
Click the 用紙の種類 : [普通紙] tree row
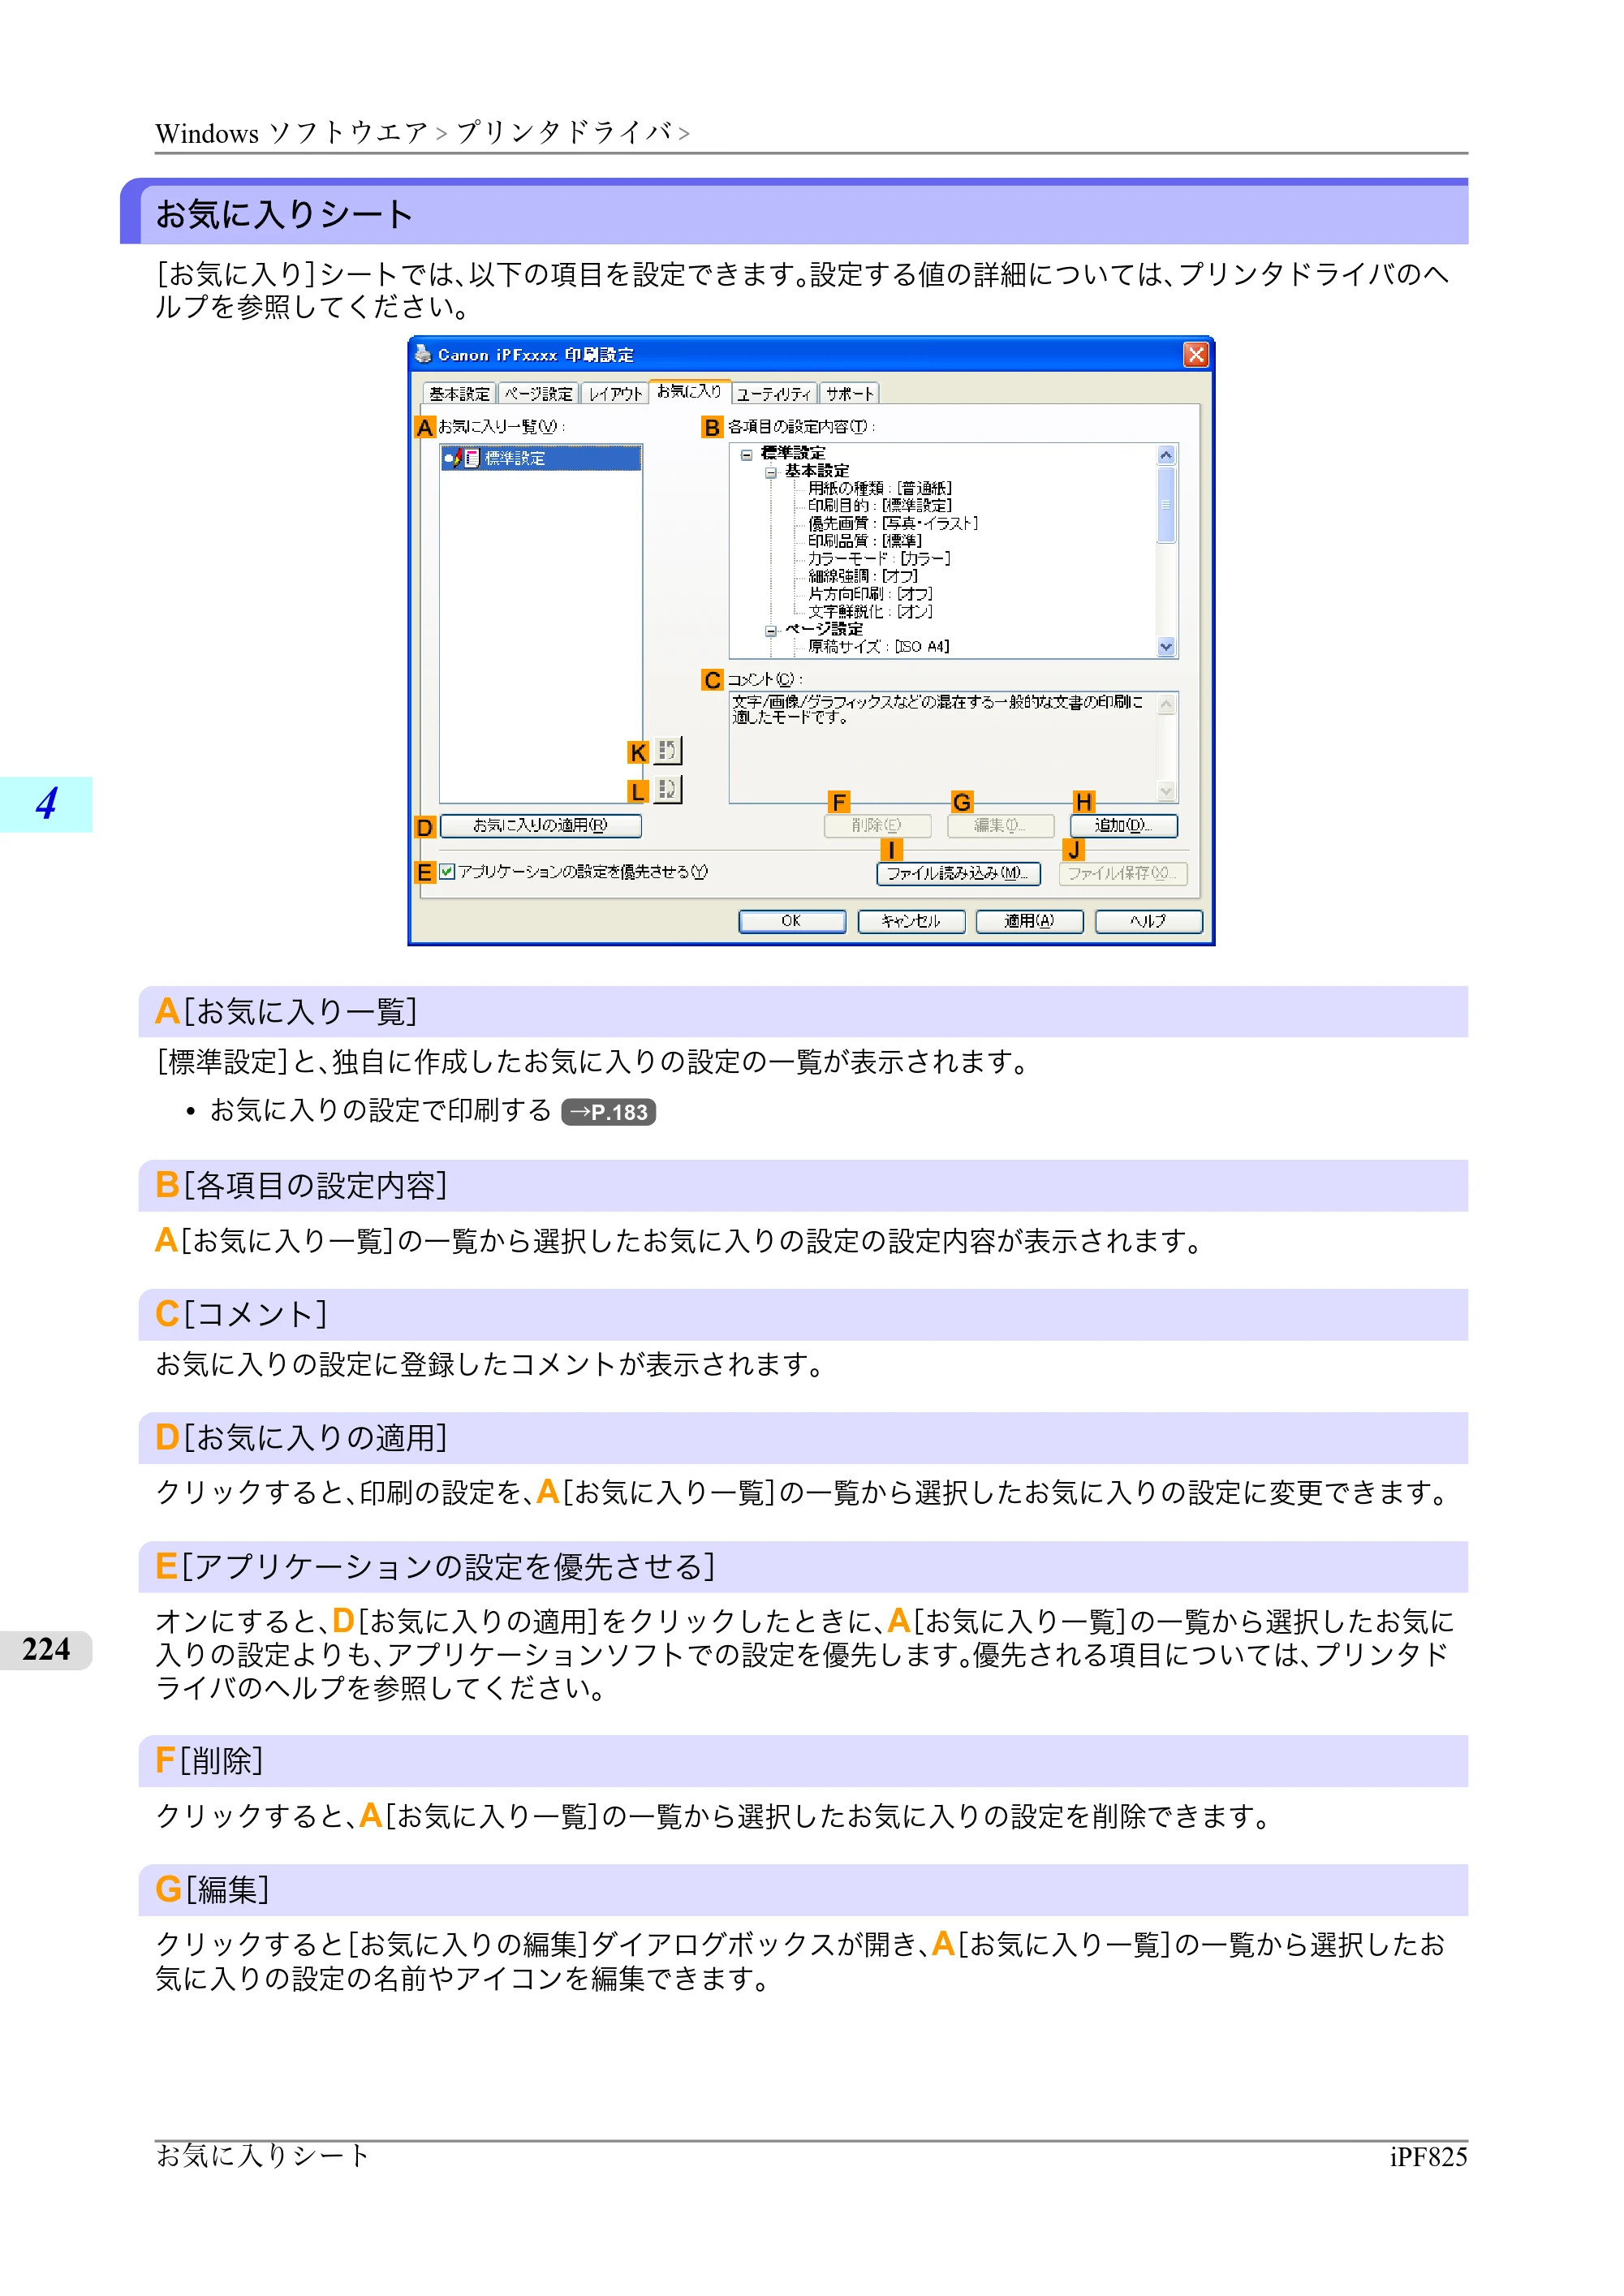[880, 488]
